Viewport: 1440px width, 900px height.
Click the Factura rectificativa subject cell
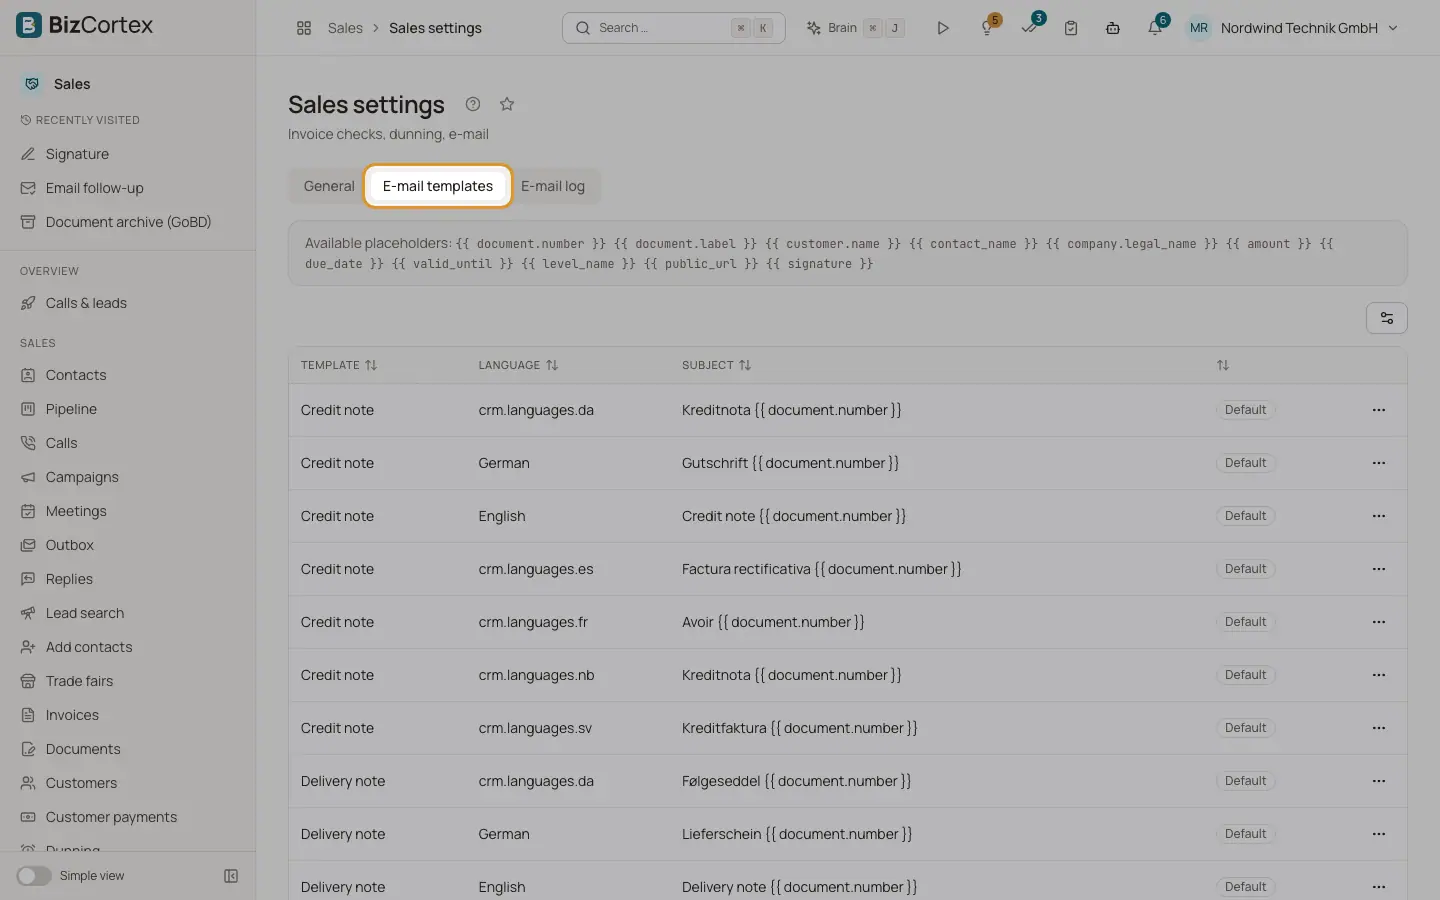tap(822, 569)
